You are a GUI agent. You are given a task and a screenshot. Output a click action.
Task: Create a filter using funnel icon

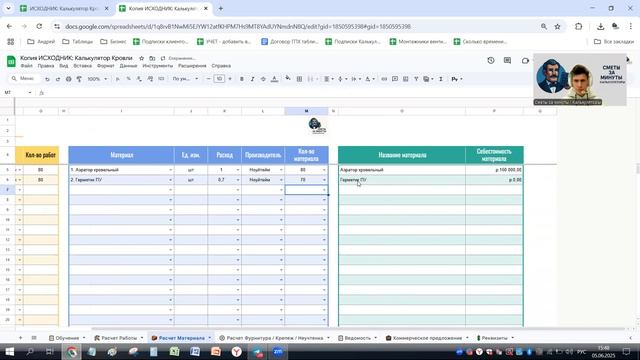click(x=416, y=79)
